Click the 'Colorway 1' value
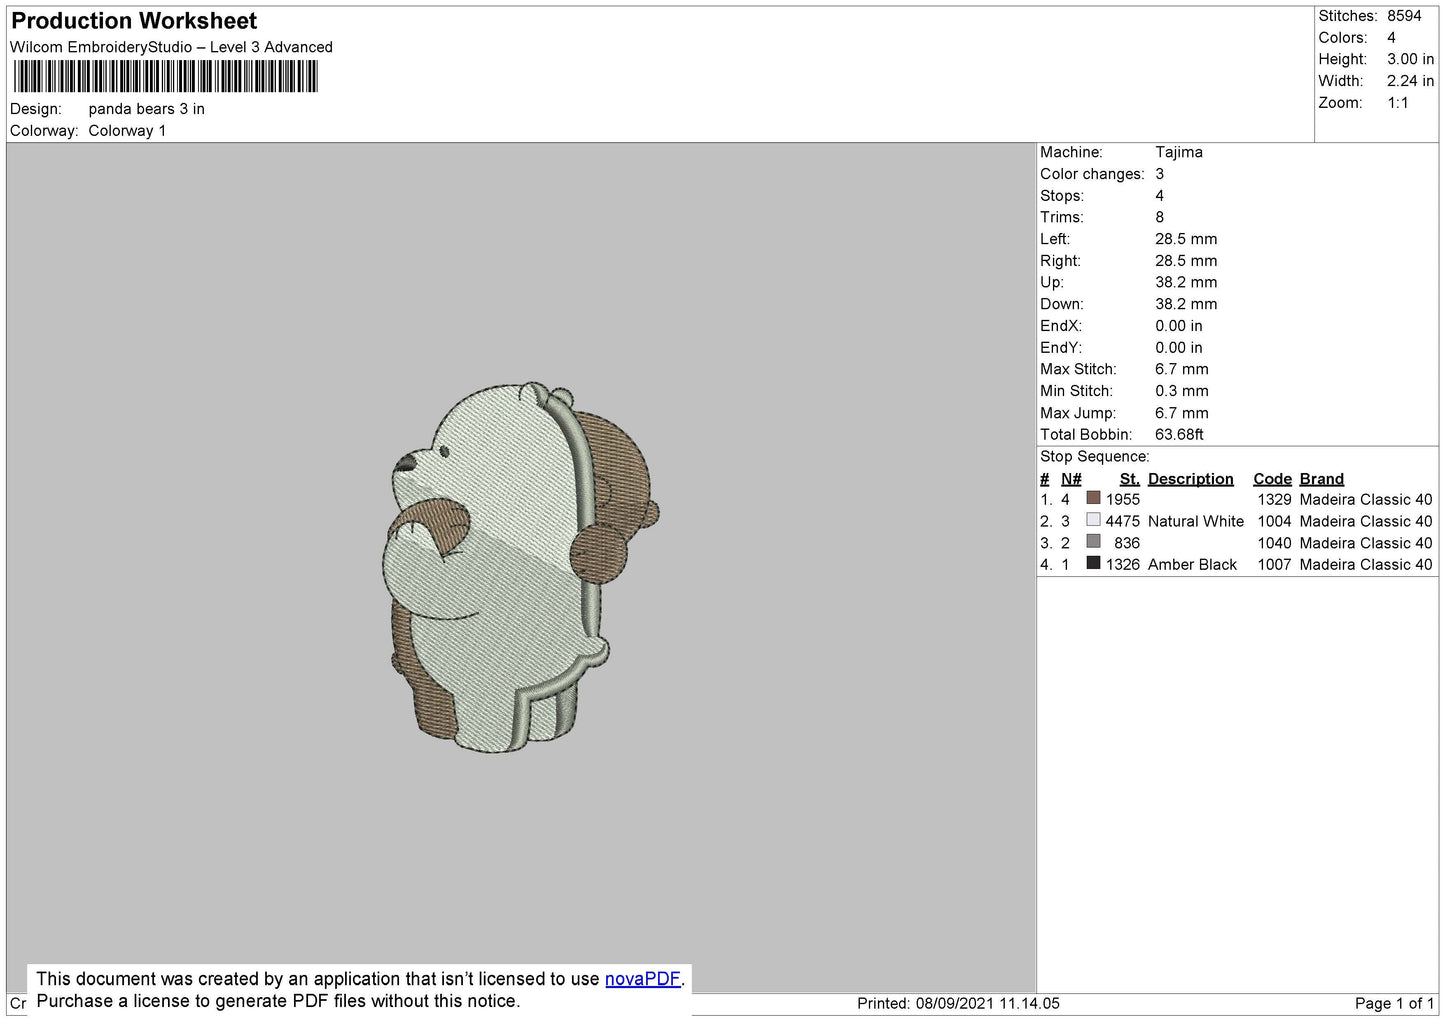Screen dimensions: 1445x1021 127,131
